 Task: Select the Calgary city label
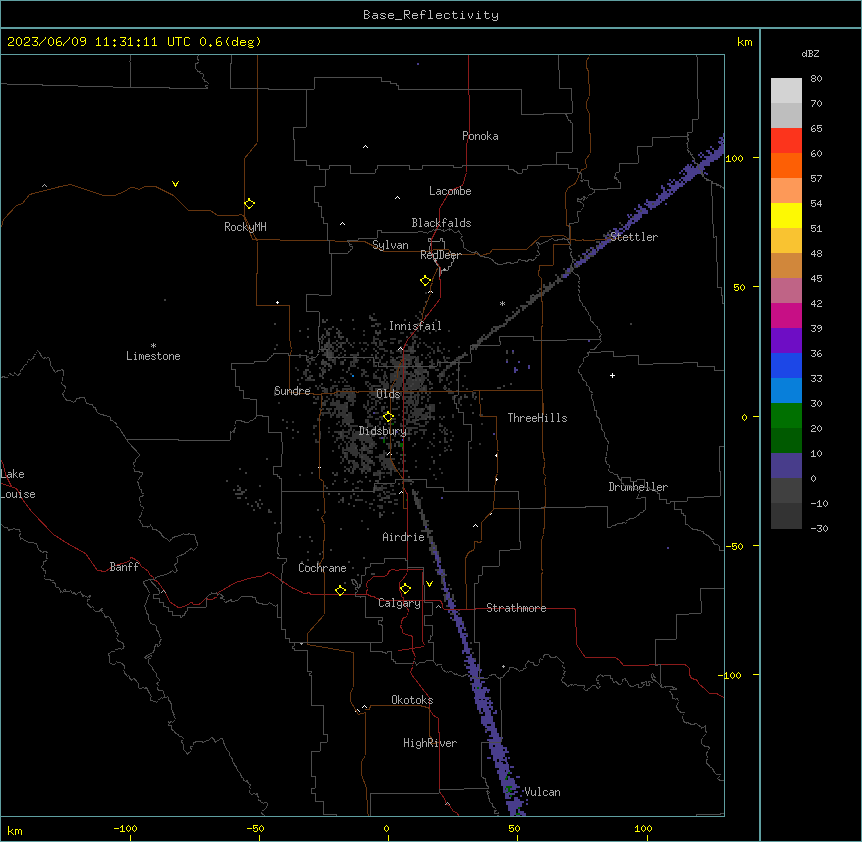click(x=400, y=603)
